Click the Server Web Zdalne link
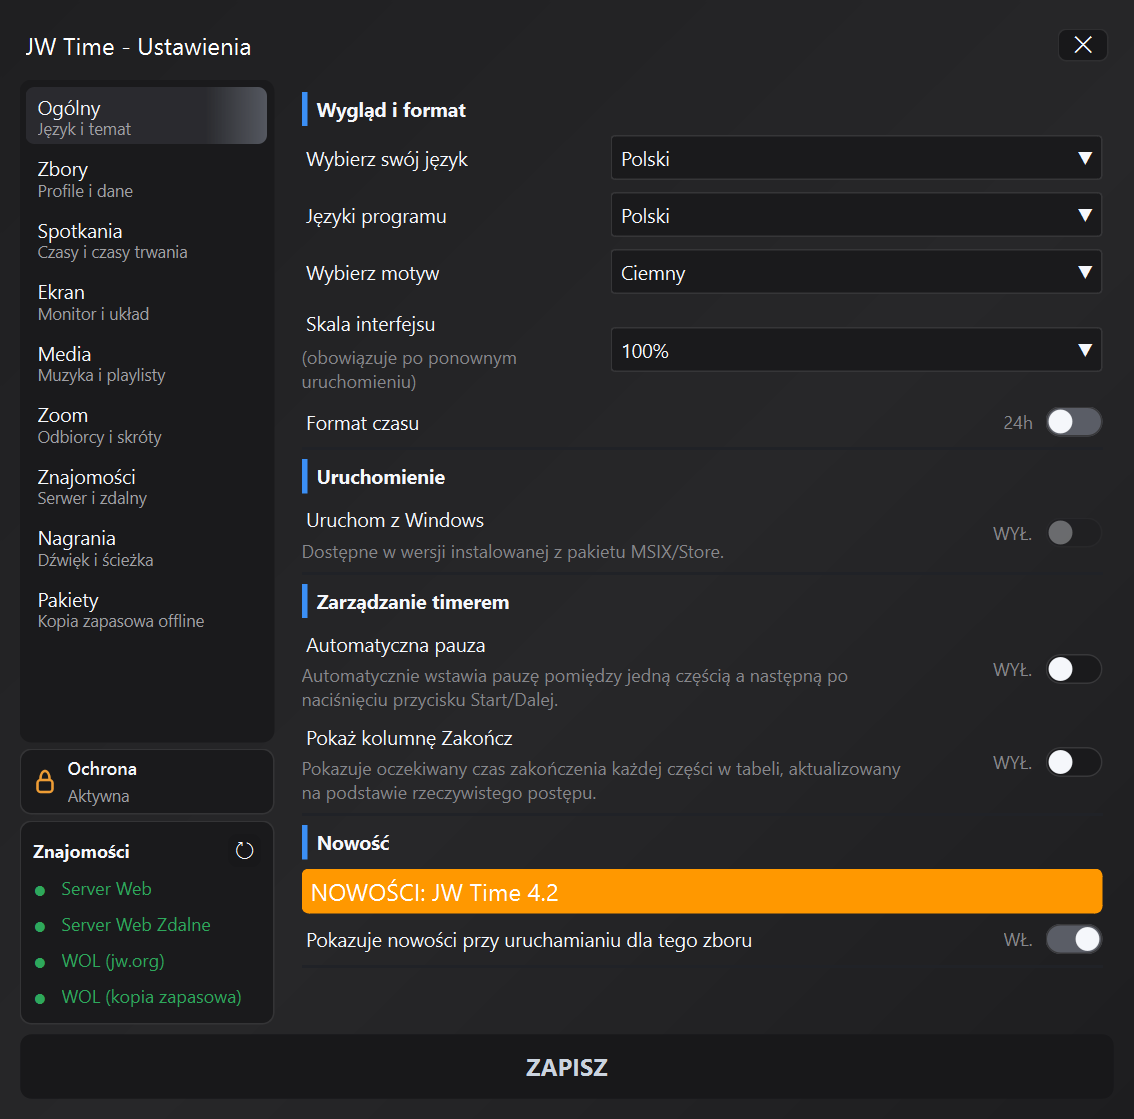This screenshot has width=1134, height=1119. [x=136, y=925]
